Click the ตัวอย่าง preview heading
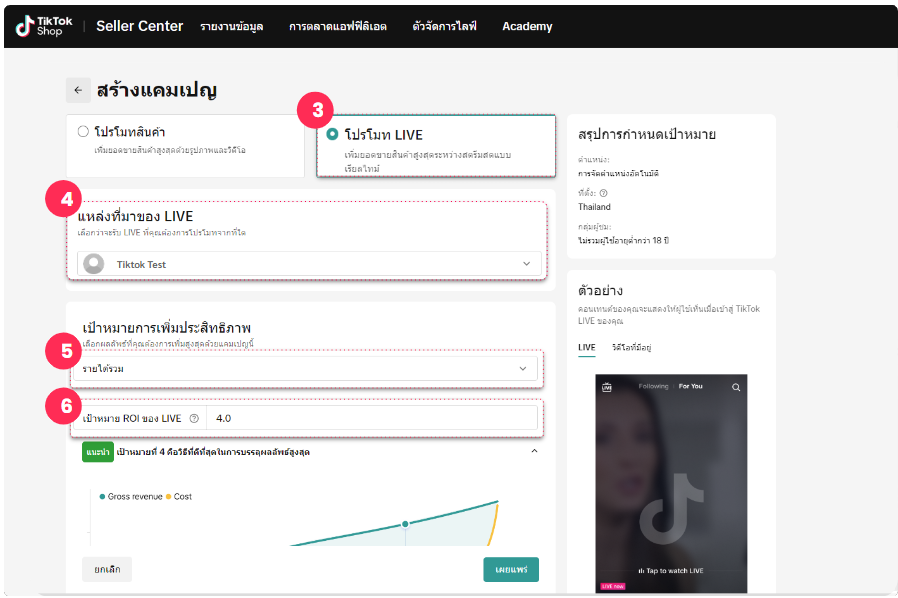This screenshot has width=898, height=598. pyautogui.click(x=601, y=291)
